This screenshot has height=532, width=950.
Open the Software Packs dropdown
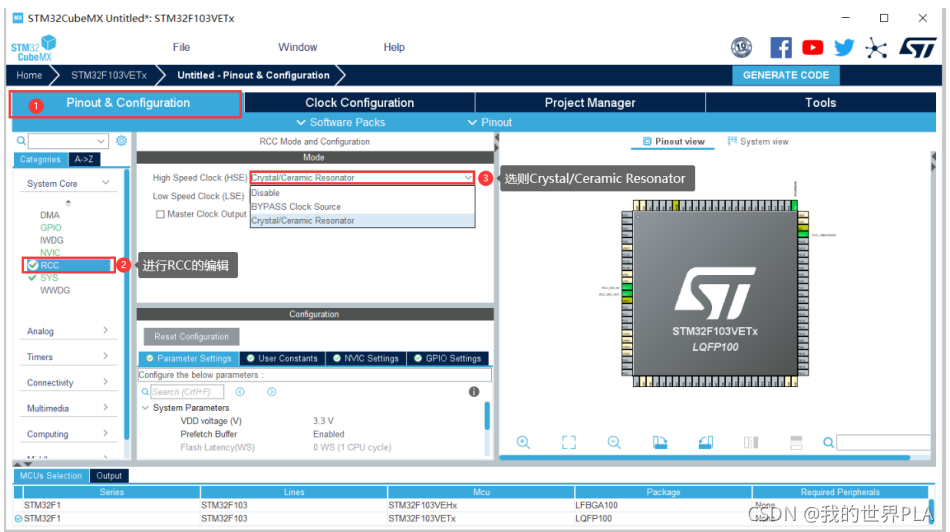[x=340, y=122]
